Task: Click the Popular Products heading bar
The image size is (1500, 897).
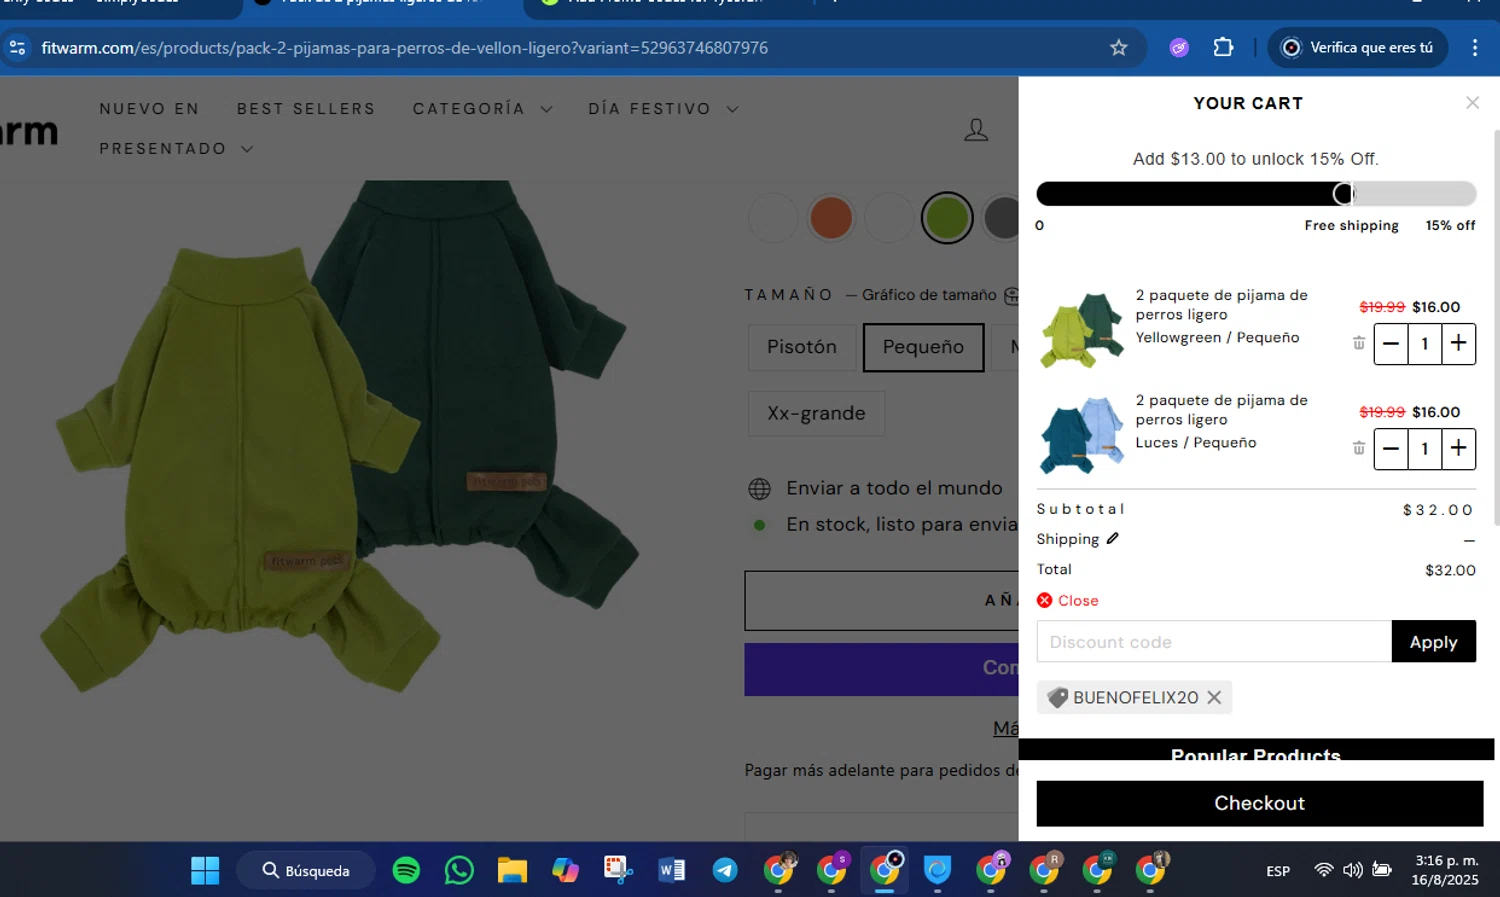Action: (x=1256, y=751)
